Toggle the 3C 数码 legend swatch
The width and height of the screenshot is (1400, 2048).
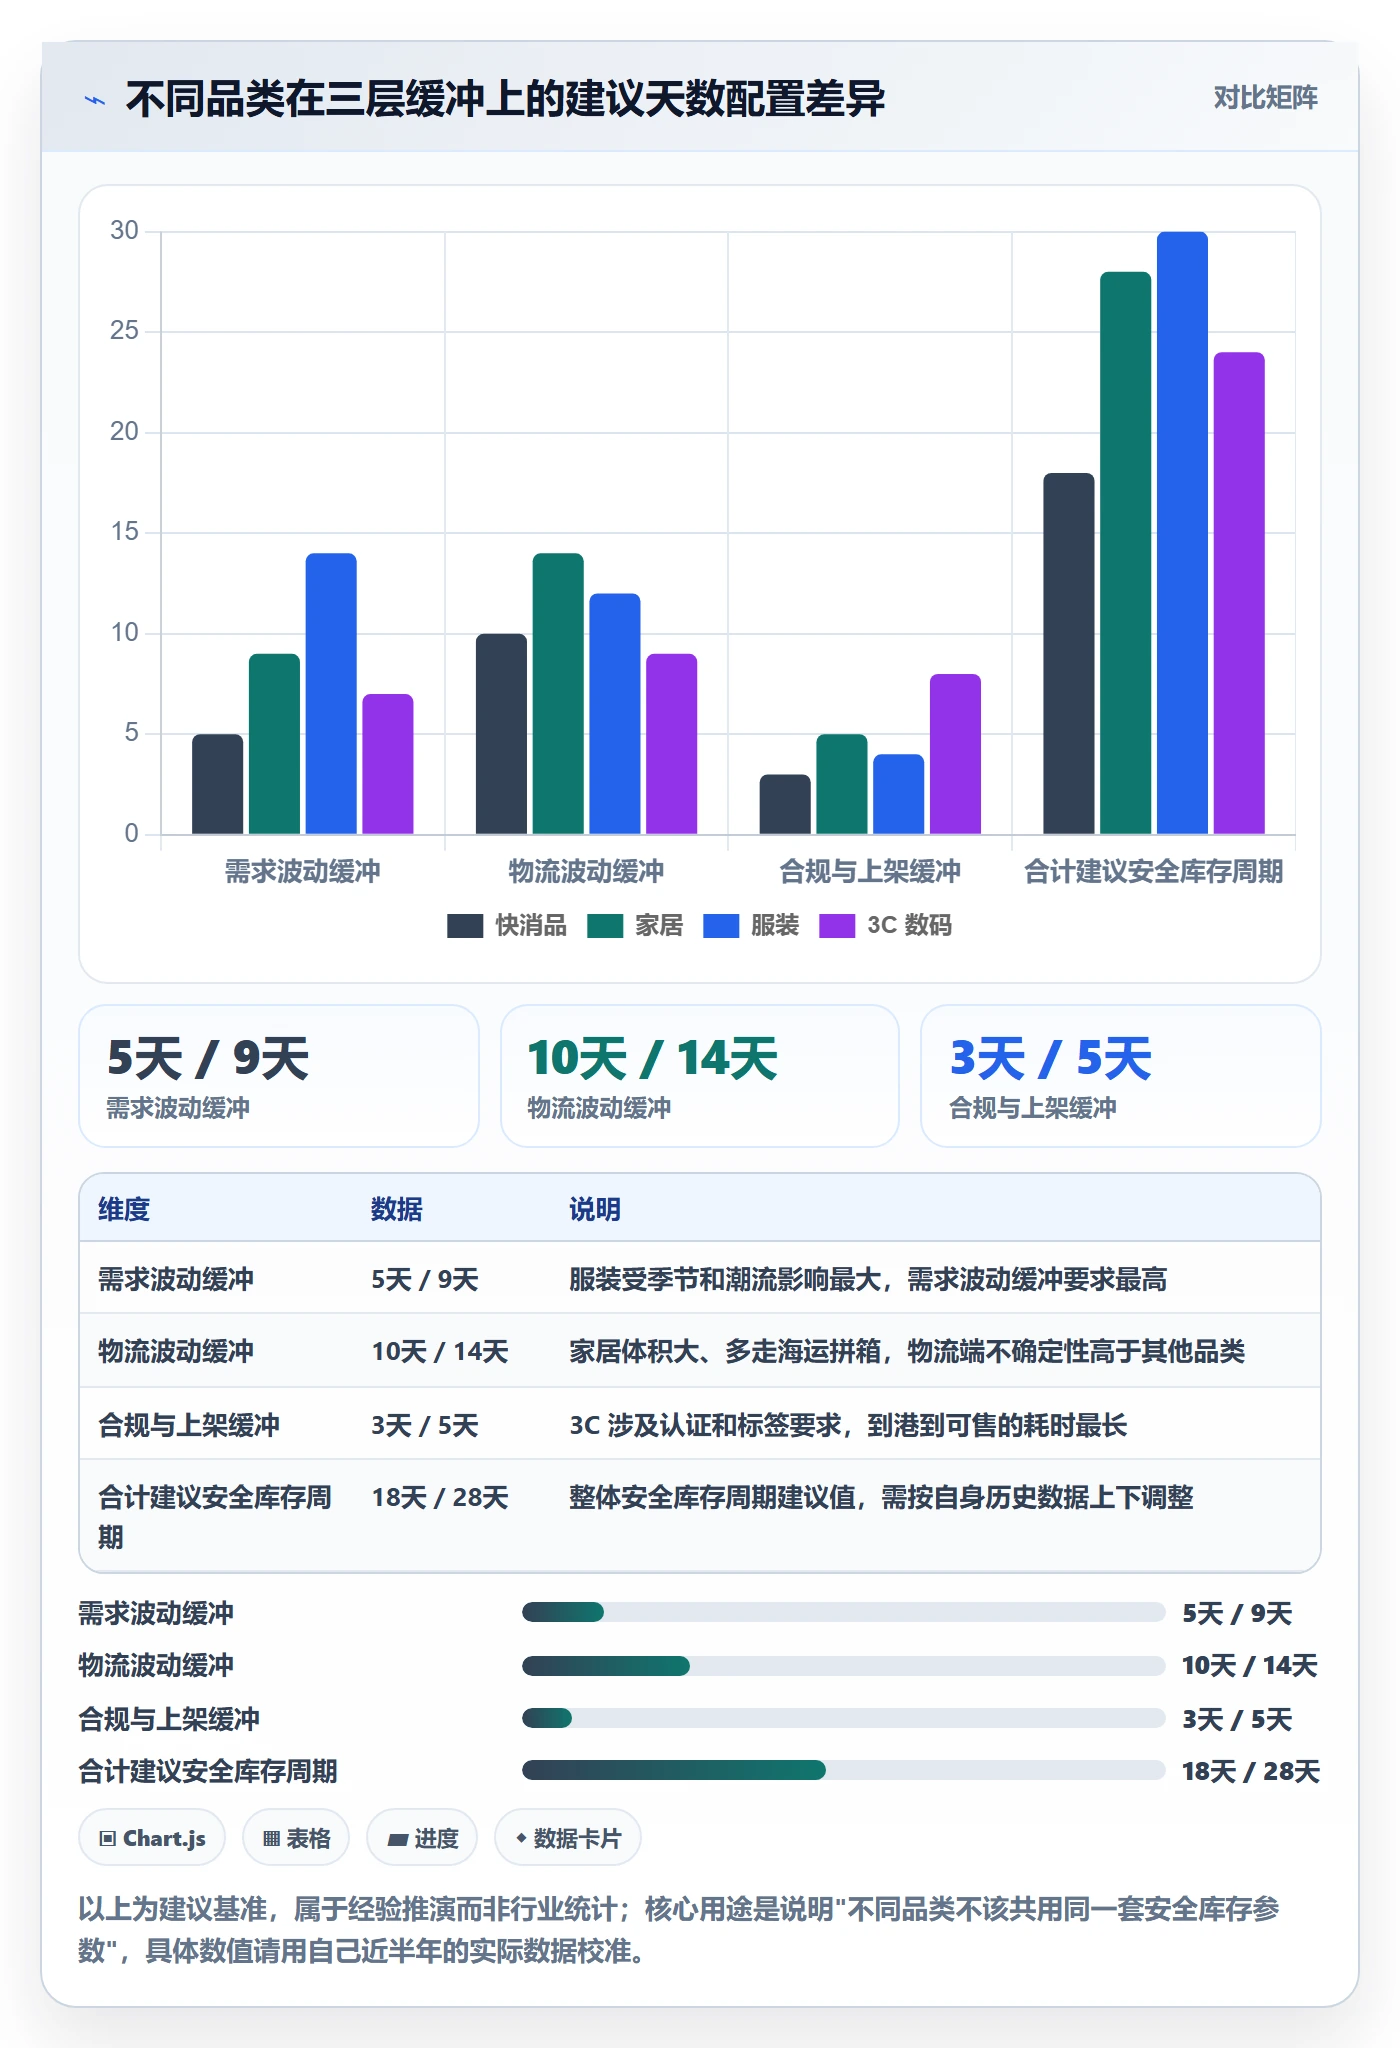click(x=837, y=926)
